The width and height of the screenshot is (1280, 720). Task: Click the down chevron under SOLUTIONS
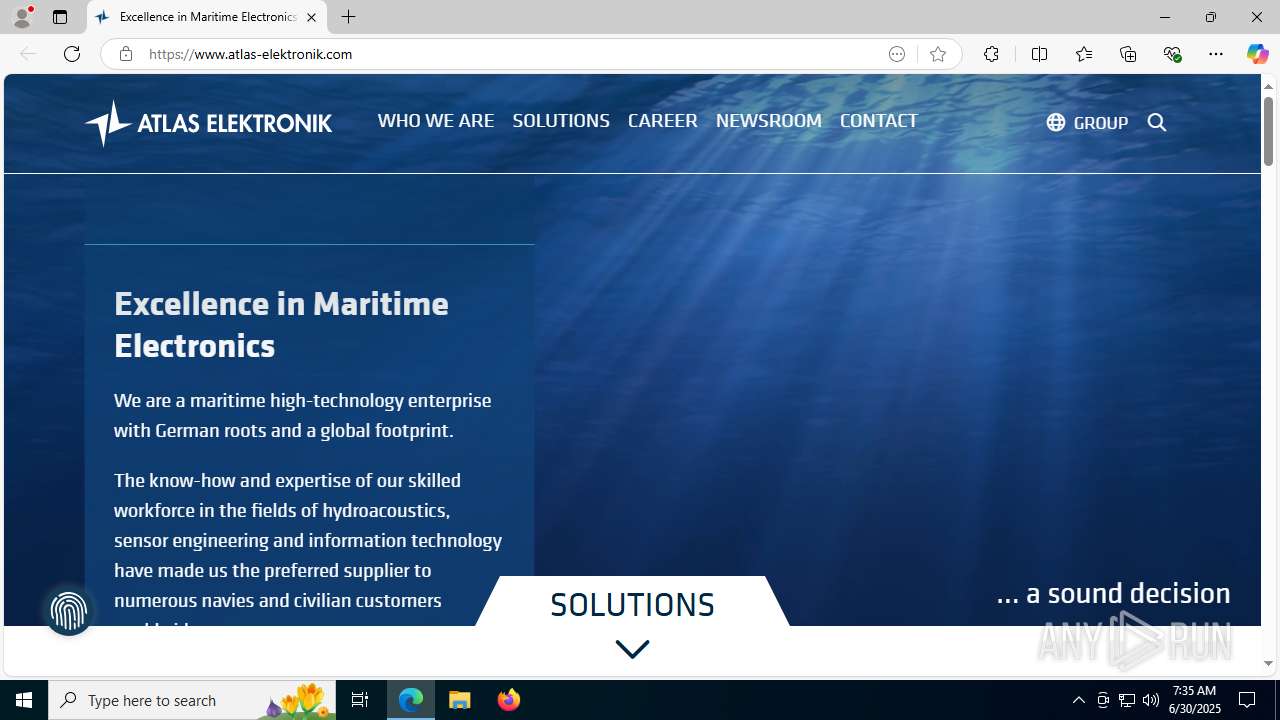[632, 649]
